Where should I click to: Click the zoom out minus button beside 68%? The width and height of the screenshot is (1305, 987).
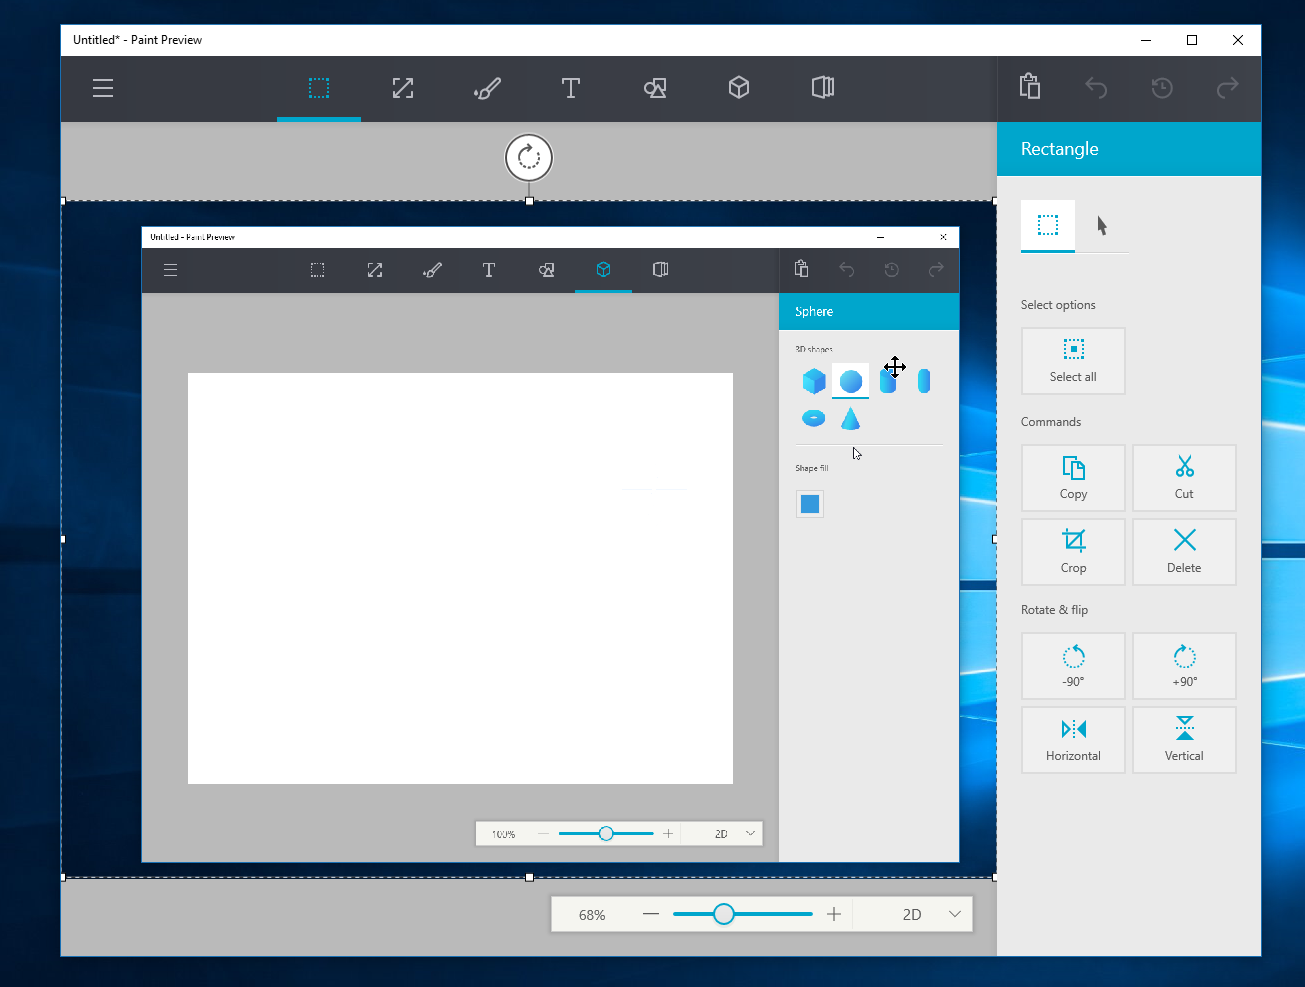tap(651, 914)
